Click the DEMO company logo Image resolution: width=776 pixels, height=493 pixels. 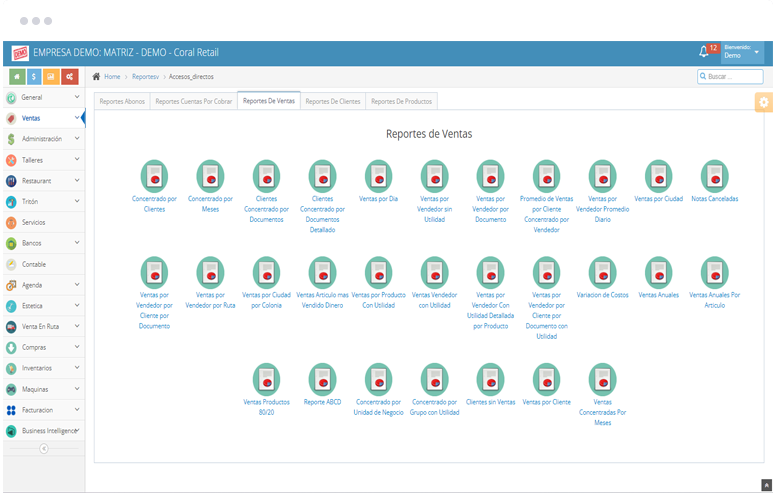pyautogui.click(x=20, y=52)
